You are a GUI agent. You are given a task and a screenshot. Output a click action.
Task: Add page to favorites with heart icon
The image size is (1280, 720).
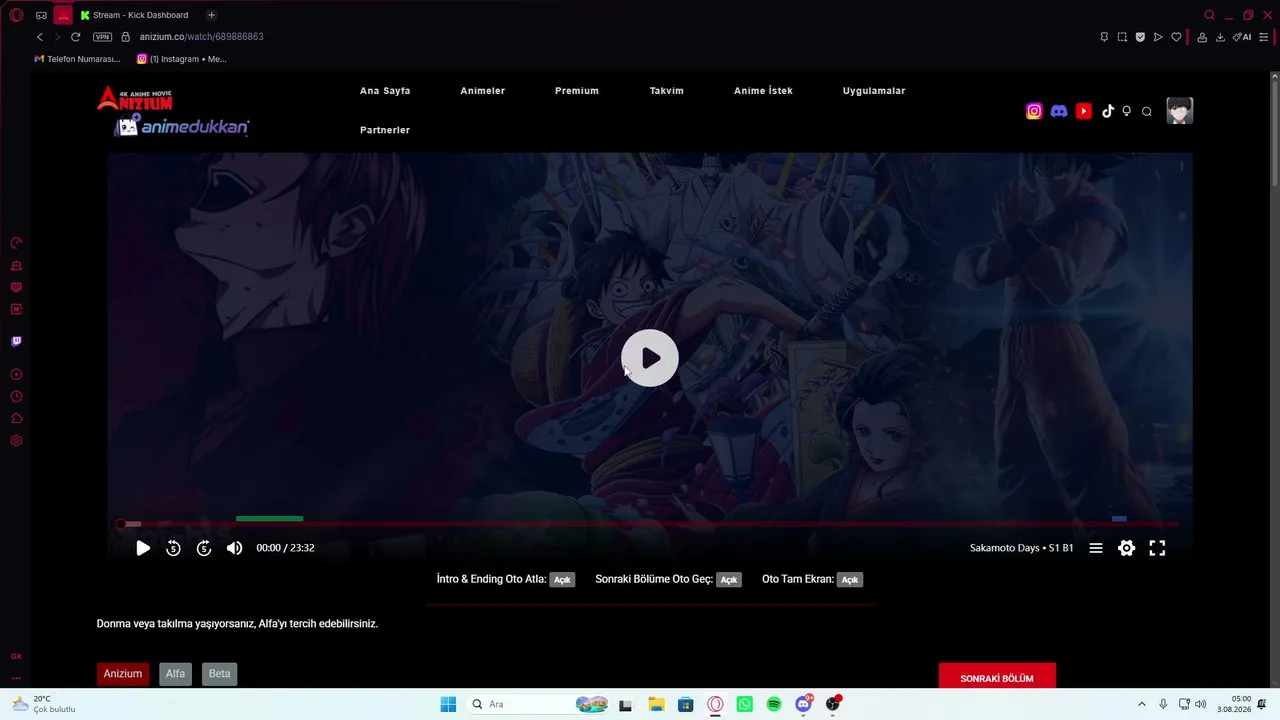point(1176,37)
